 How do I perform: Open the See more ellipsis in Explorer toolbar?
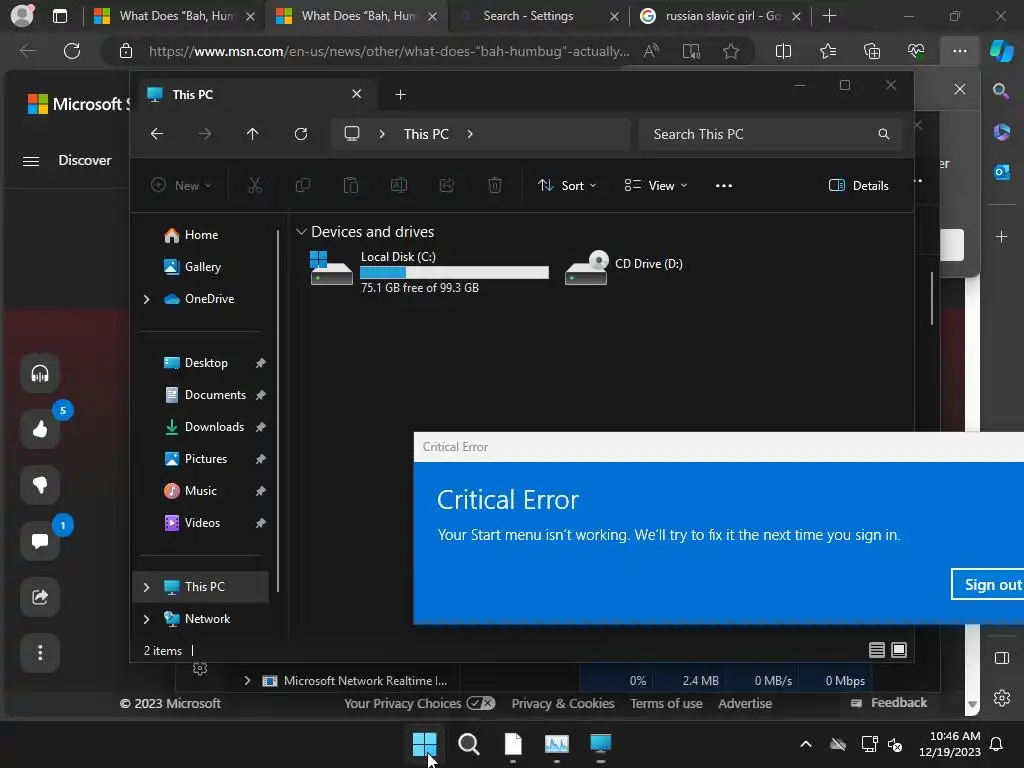point(724,185)
